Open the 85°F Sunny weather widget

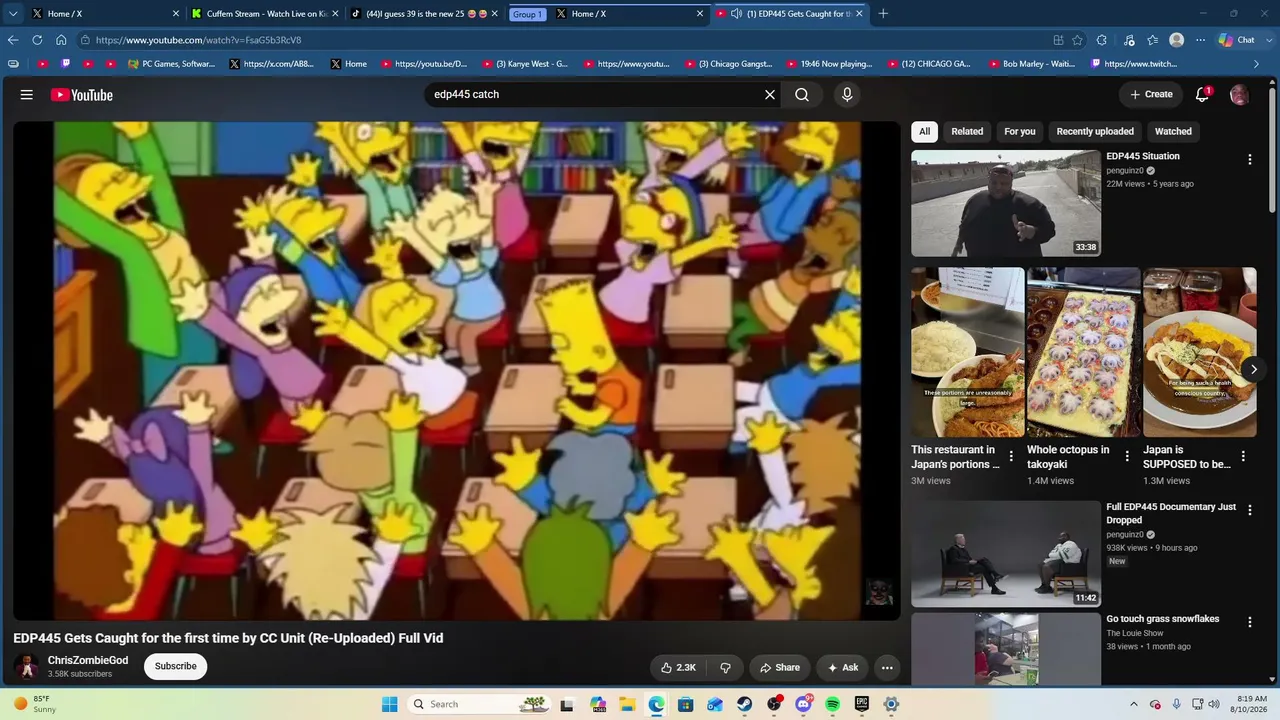coord(36,704)
